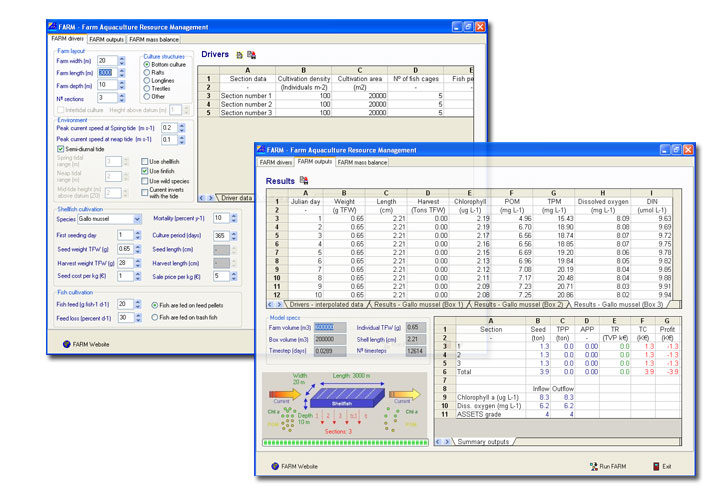The width and height of the screenshot is (720, 500).
Task: Open the Species dropdown showing Gallo mussel
Action: pyautogui.click(x=137, y=219)
